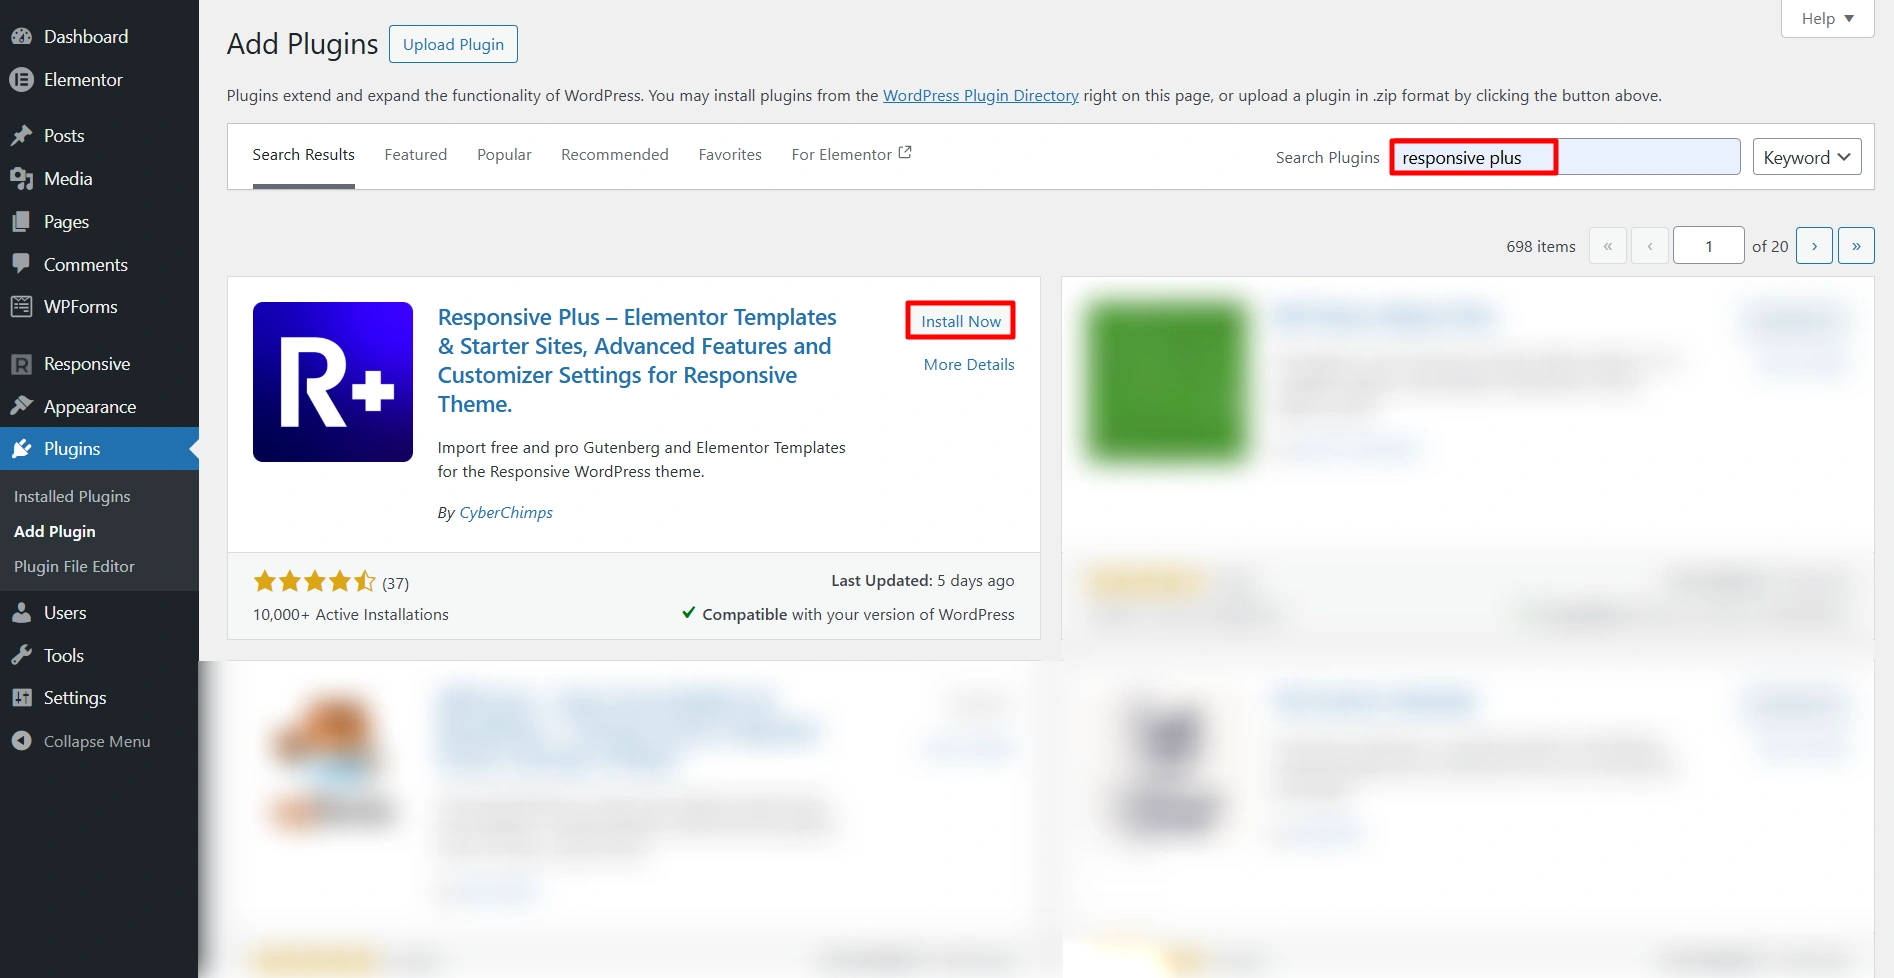Click the Pages icon in sidebar
Viewport: 1894px width, 978px height.
coord(22,222)
